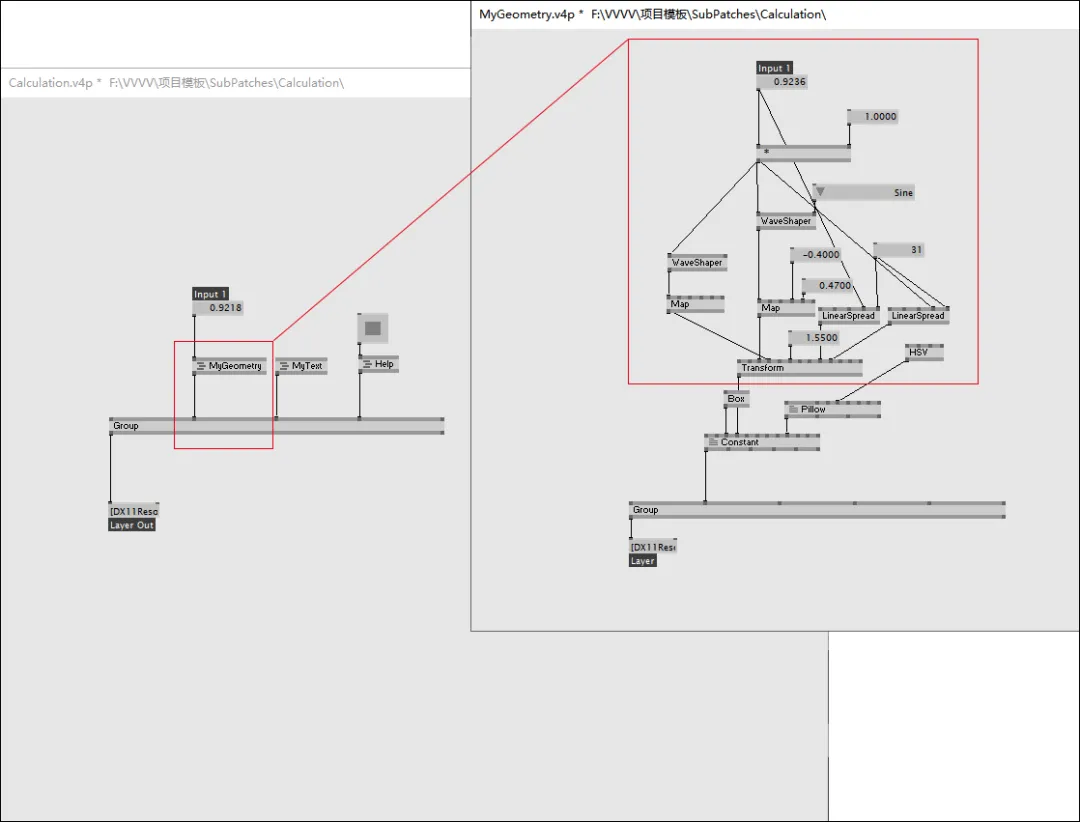The image size is (1080, 822).
Task: Select the WaveShaper node just below Sine
Action: tap(786, 221)
